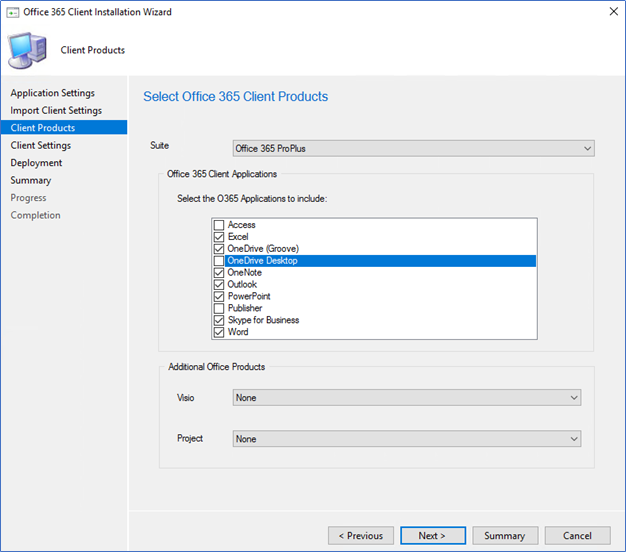
Task: Click the Summary button at bottom
Action: (x=505, y=536)
